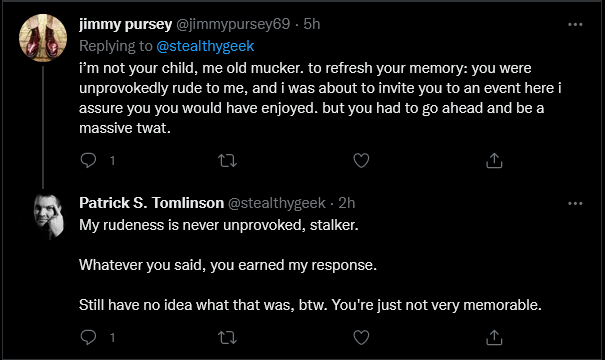This screenshot has height=360, width=605.
Task: Share jimmy pursey's tweet
Action: pos(494,161)
